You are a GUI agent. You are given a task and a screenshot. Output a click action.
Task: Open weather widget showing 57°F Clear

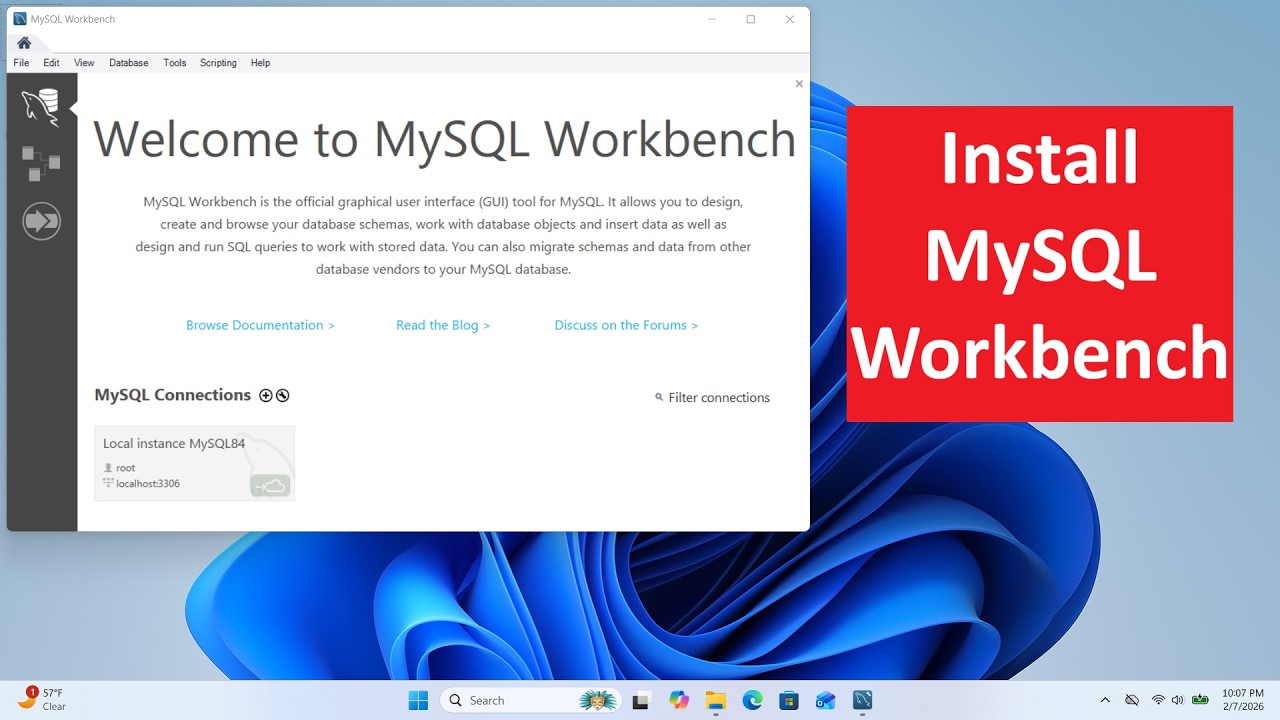(42, 700)
